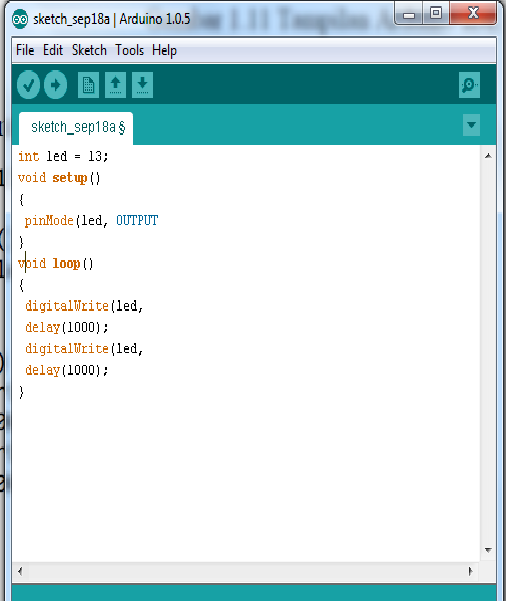This screenshot has height=601, width=506.
Task: Open the Sketch menu
Action: (89, 50)
